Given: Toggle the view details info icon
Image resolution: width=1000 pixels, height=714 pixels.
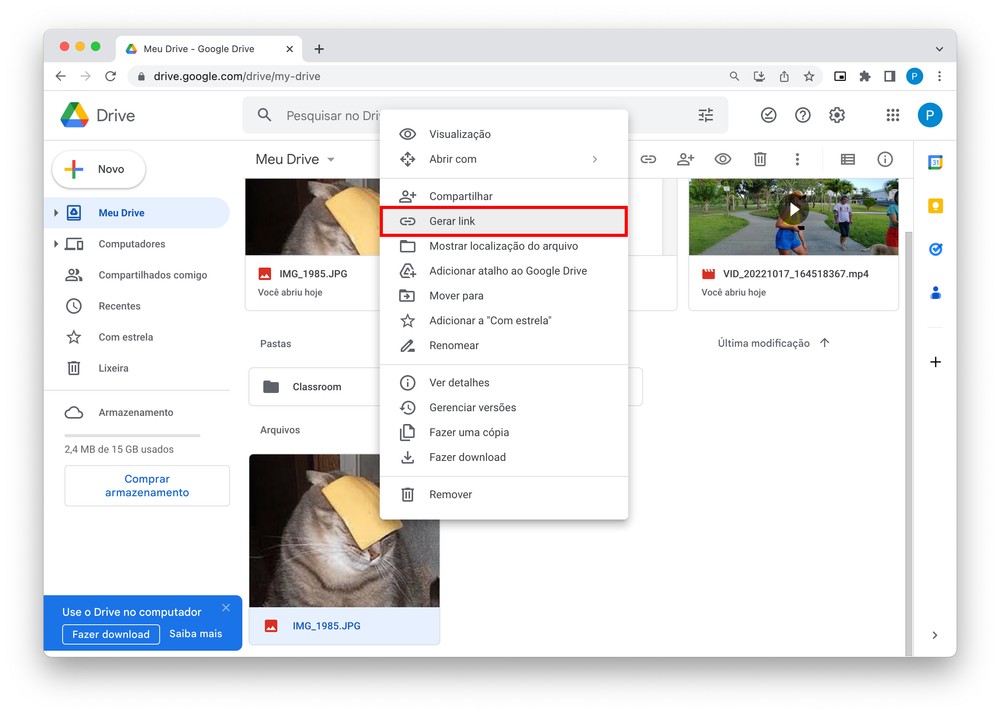Looking at the screenshot, I should click(885, 159).
